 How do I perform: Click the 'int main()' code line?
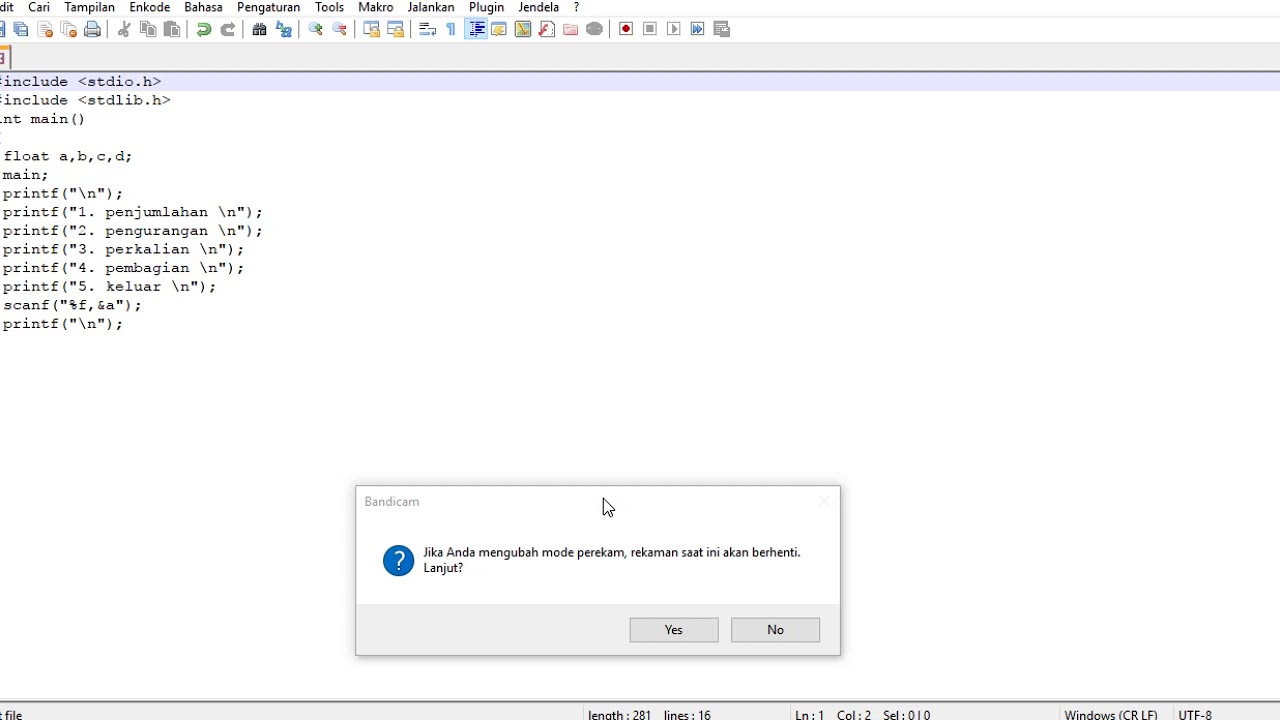[42, 119]
